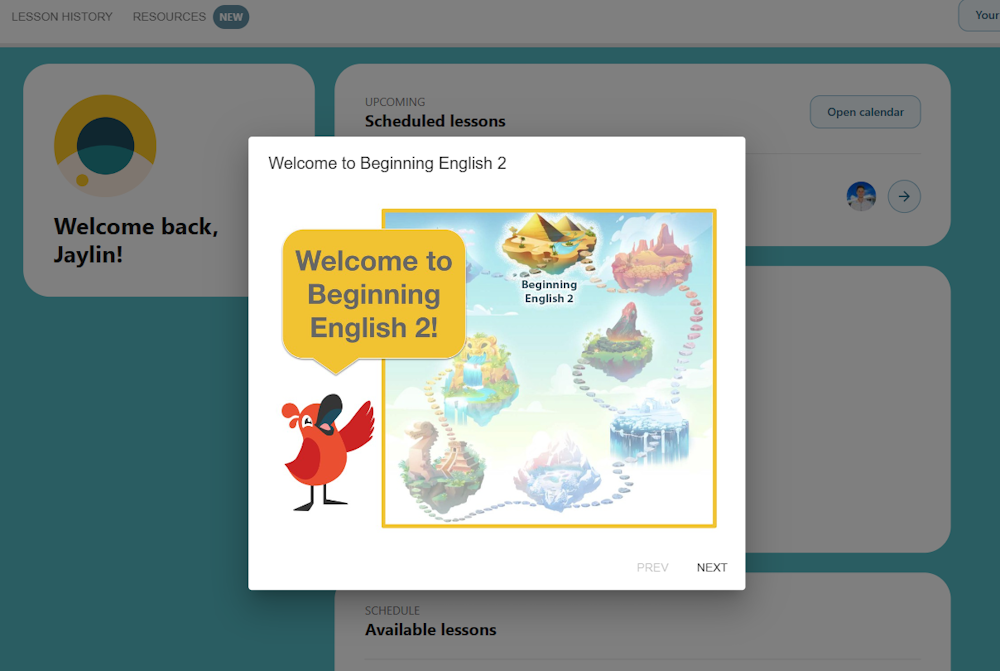Image resolution: width=1000 pixels, height=671 pixels.
Task: Open the scheduled lesson arrow button
Action: (904, 197)
